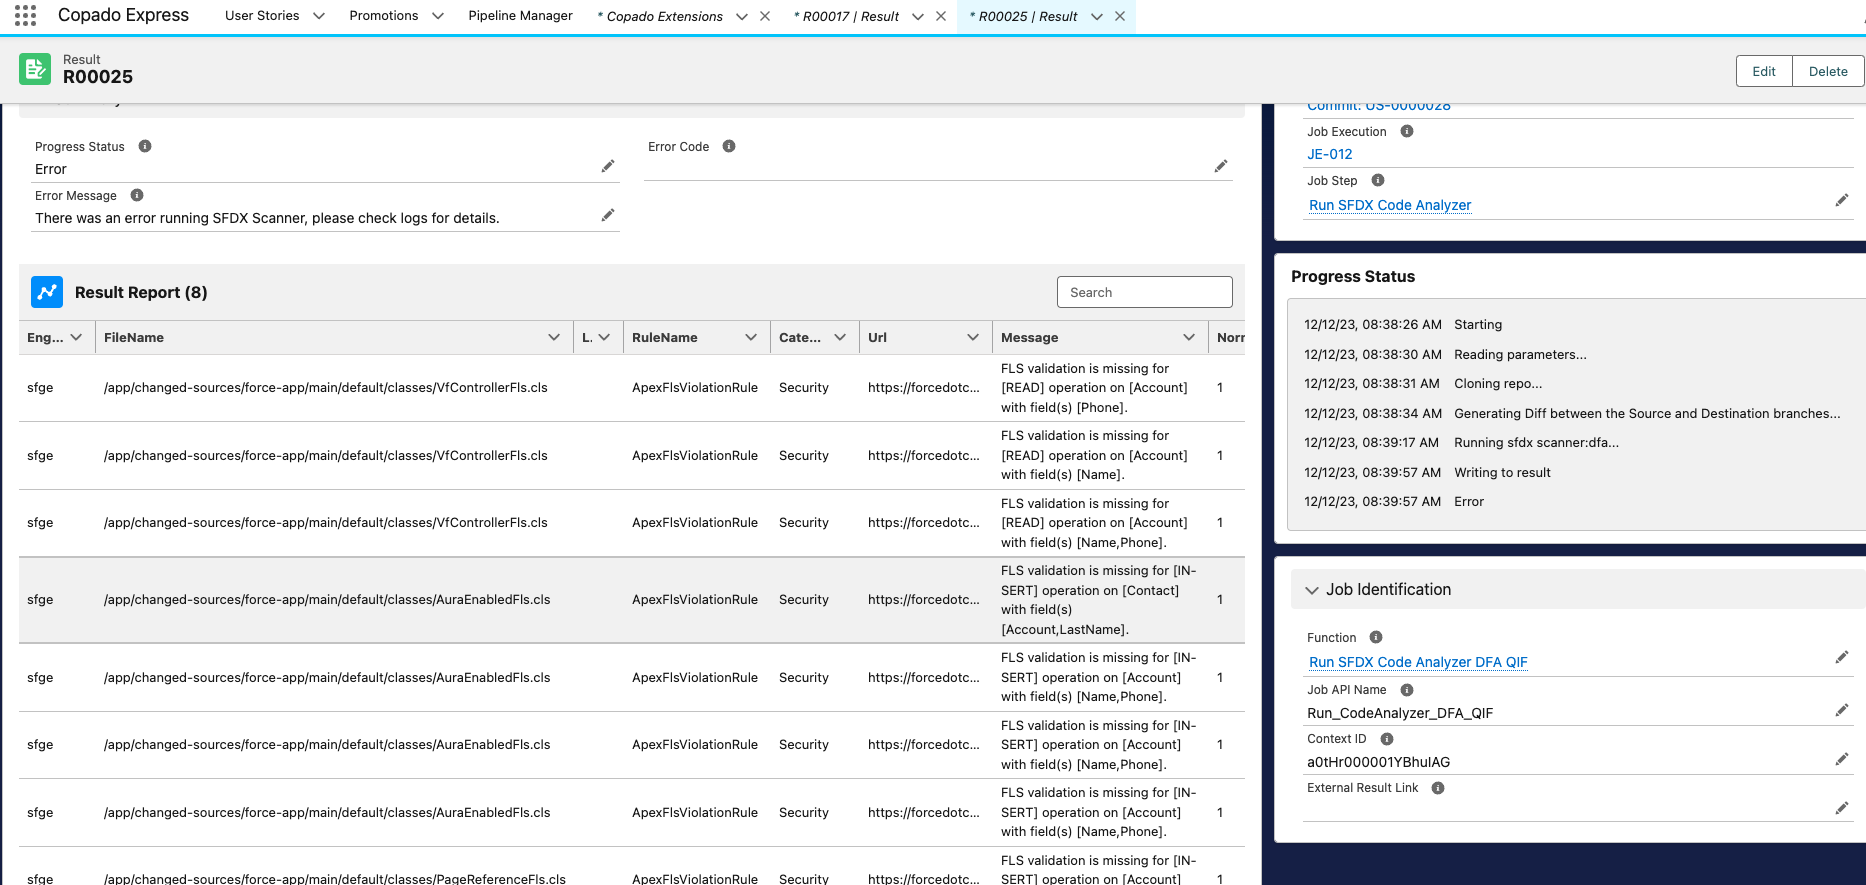Show Context ID help info icon

(1387, 739)
